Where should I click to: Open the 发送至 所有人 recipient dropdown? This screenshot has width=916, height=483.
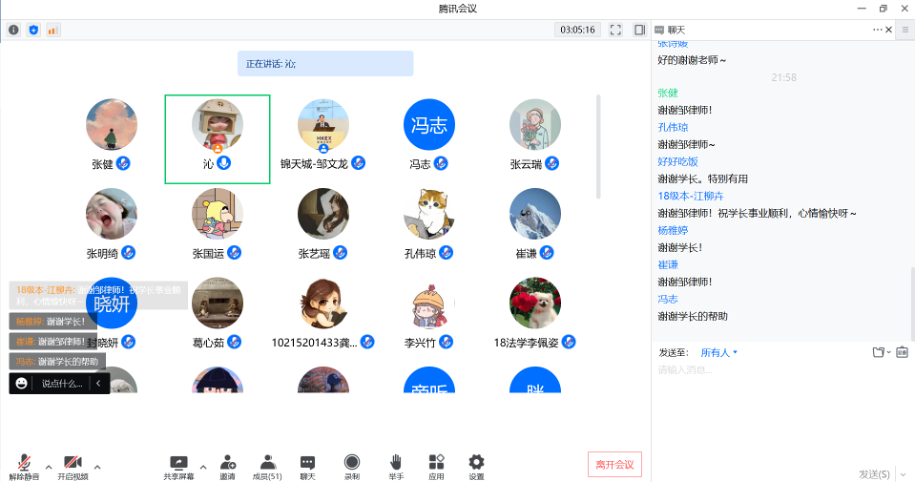718,352
